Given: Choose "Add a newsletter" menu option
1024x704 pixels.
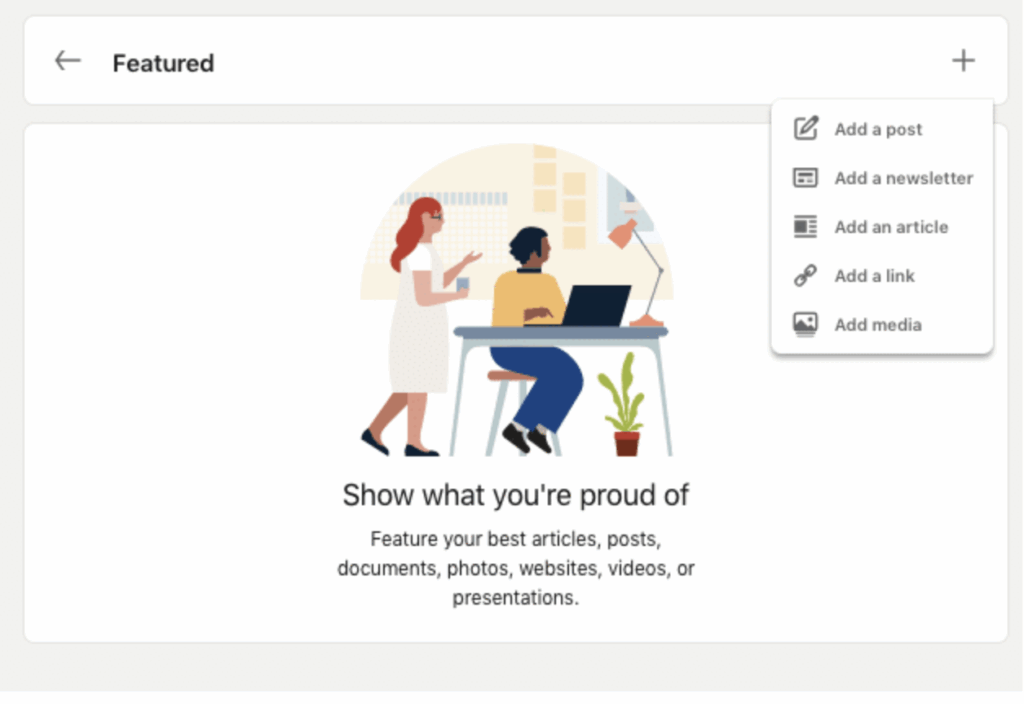Looking at the screenshot, I should (x=903, y=178).
